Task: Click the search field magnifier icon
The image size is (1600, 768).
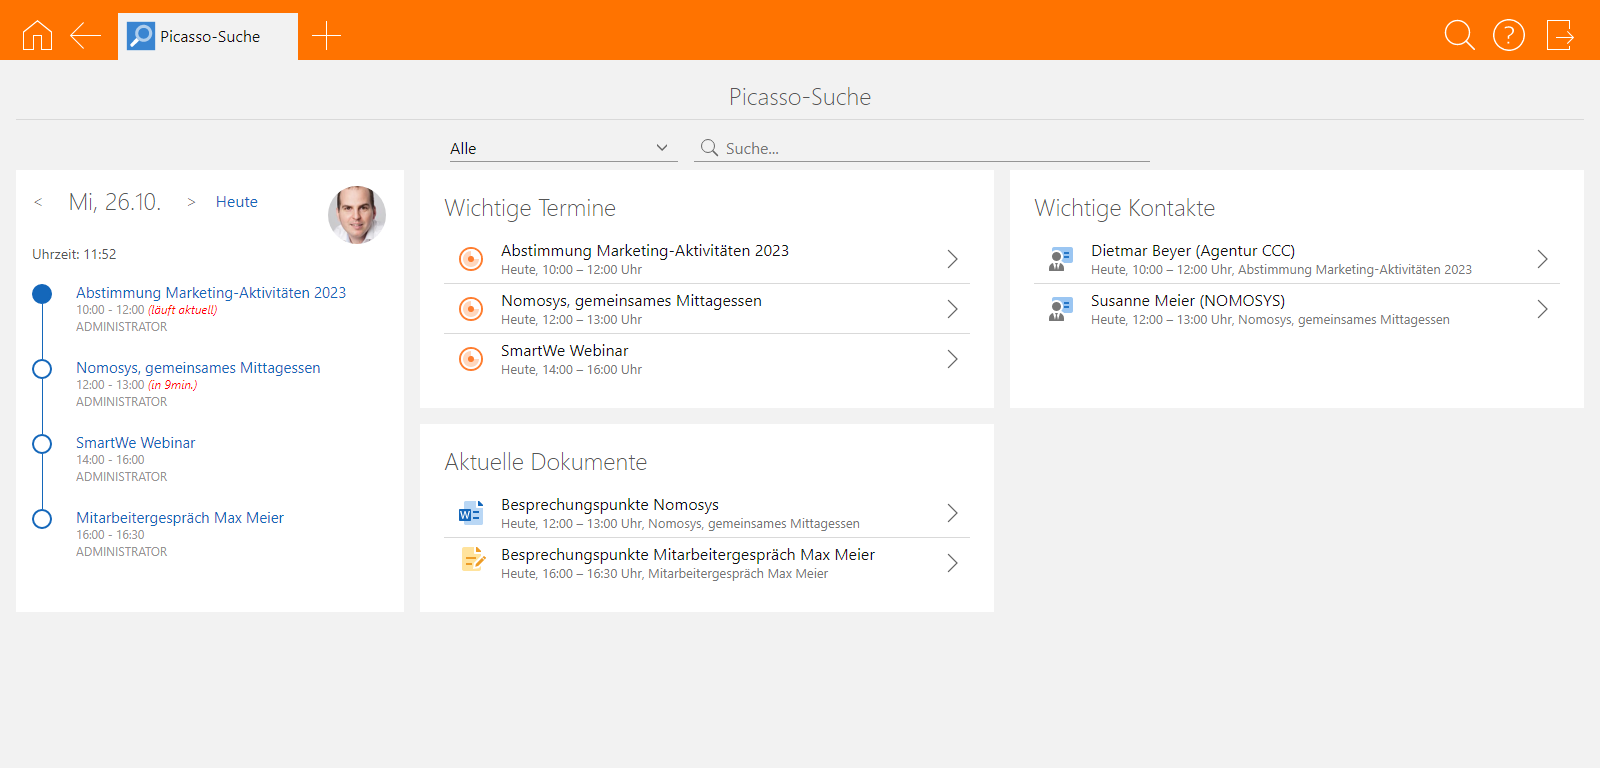Action: pyautogui.click(x=709, y=148)
